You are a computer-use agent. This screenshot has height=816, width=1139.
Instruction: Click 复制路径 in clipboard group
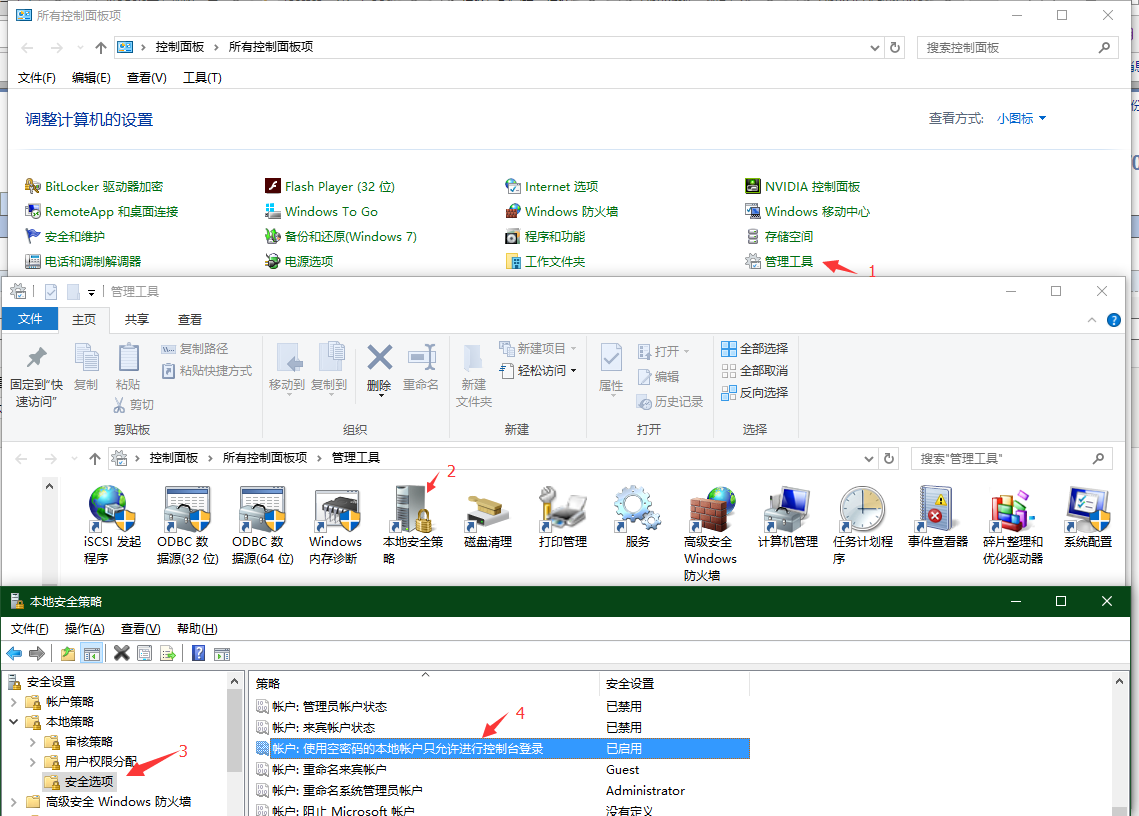[195, 349]
